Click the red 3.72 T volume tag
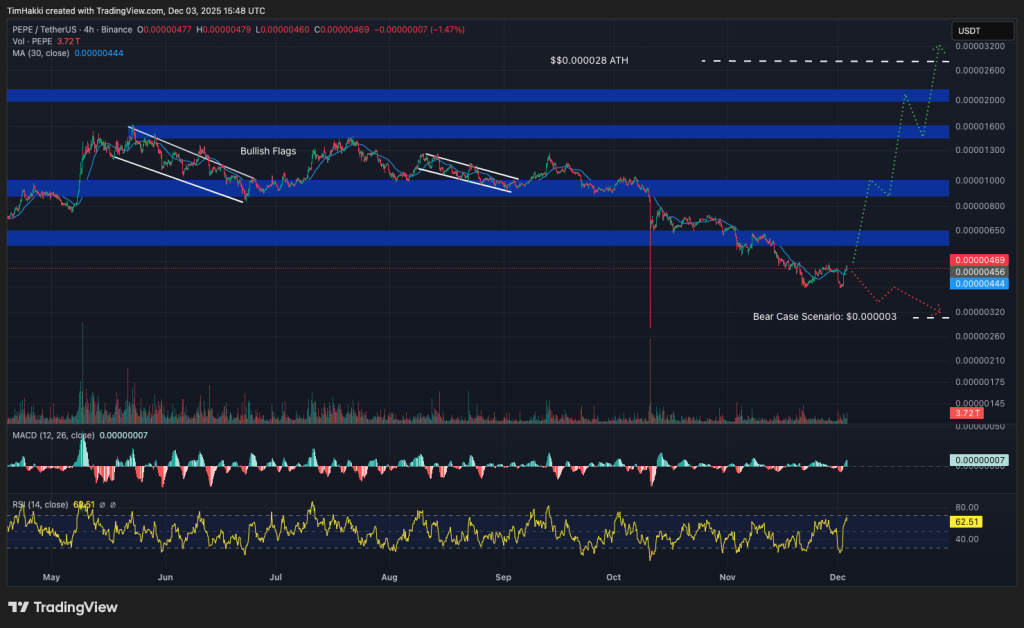This screenshot has width=1024, height=628. pyautogui.click(x=966, y=413)
